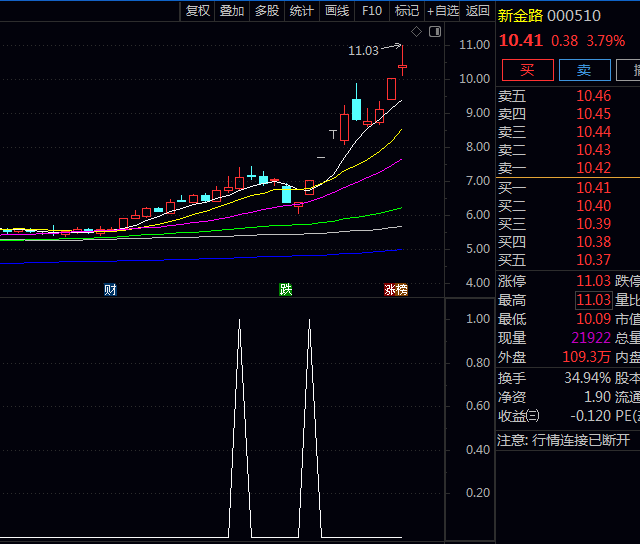Click the boxed 最高 price 11.03

pyautogui.click(x=593, y=300)
